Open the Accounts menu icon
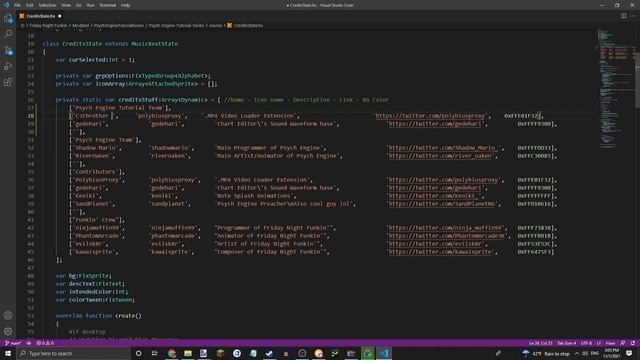 coord(8,315)
